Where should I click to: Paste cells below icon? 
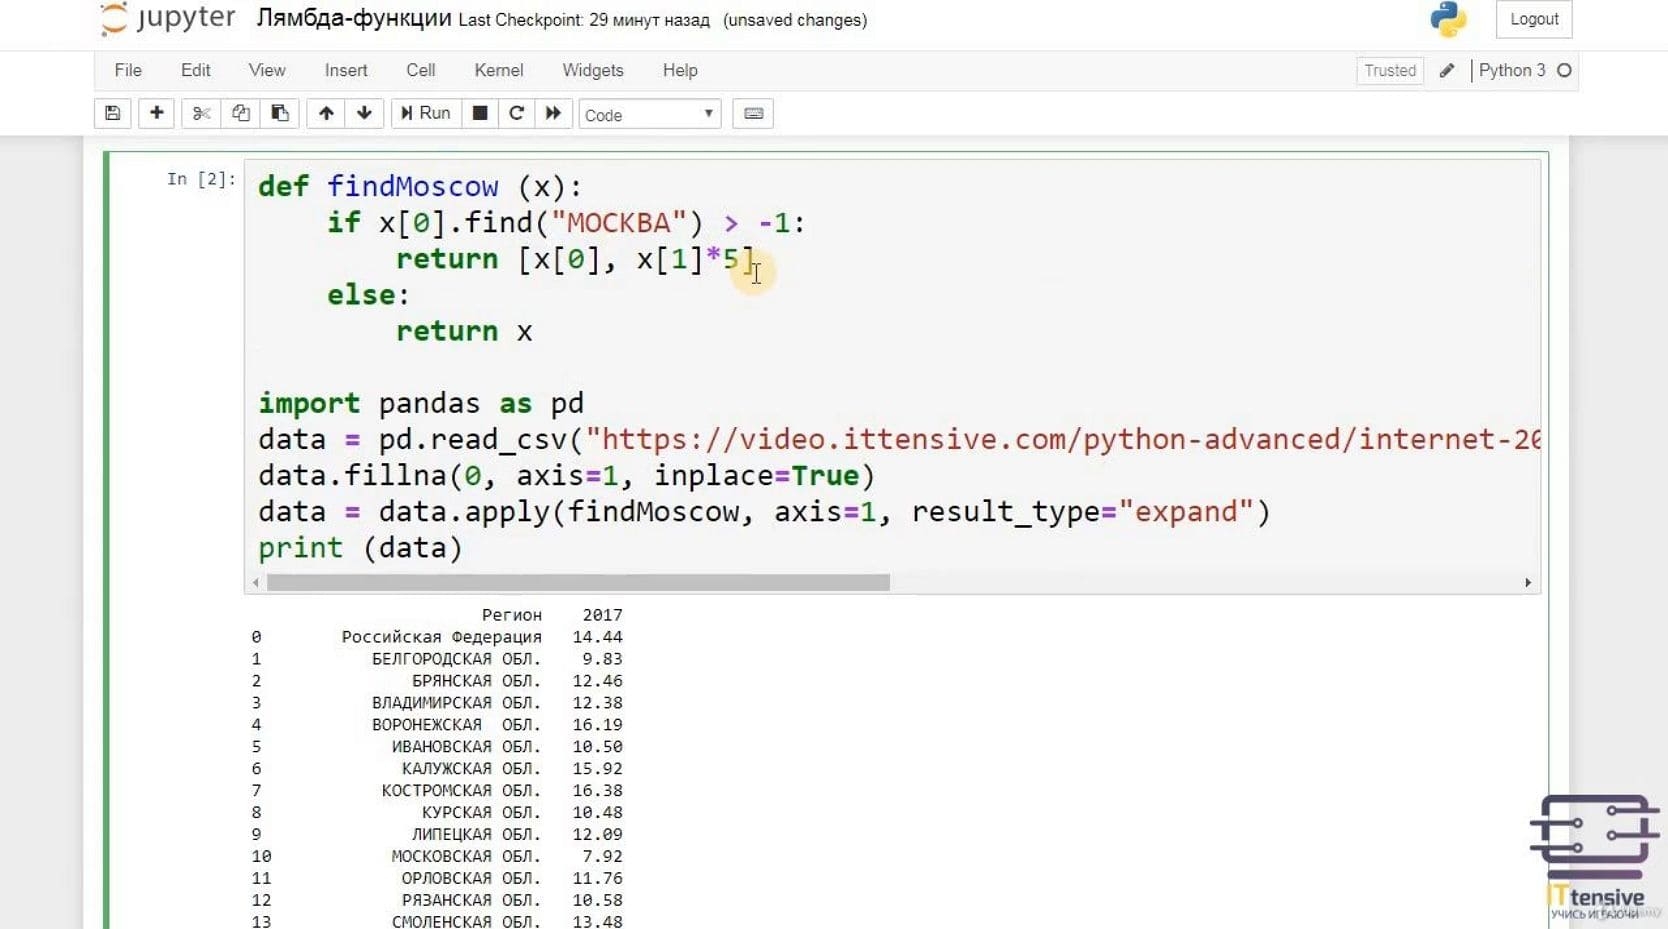point(280,113)
